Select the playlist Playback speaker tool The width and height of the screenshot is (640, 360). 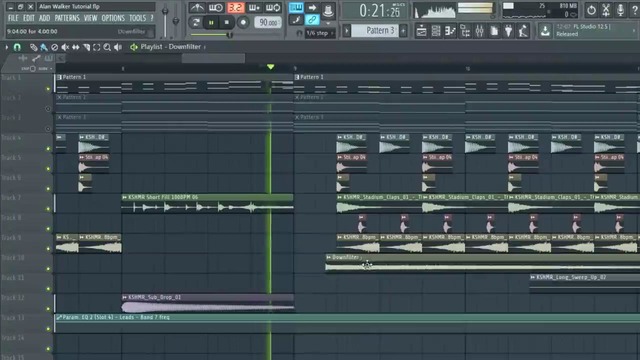pos(118,47)
